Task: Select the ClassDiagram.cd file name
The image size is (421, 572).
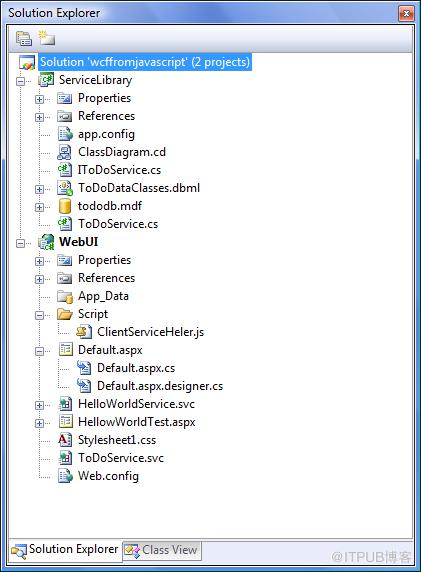Action: pos(122,152)
